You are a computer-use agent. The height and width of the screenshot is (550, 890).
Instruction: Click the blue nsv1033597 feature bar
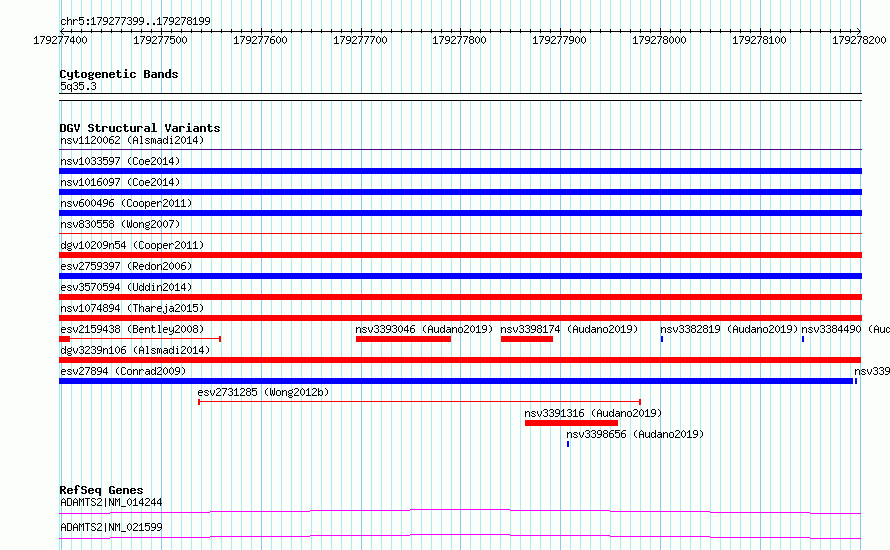click(460, 171)
